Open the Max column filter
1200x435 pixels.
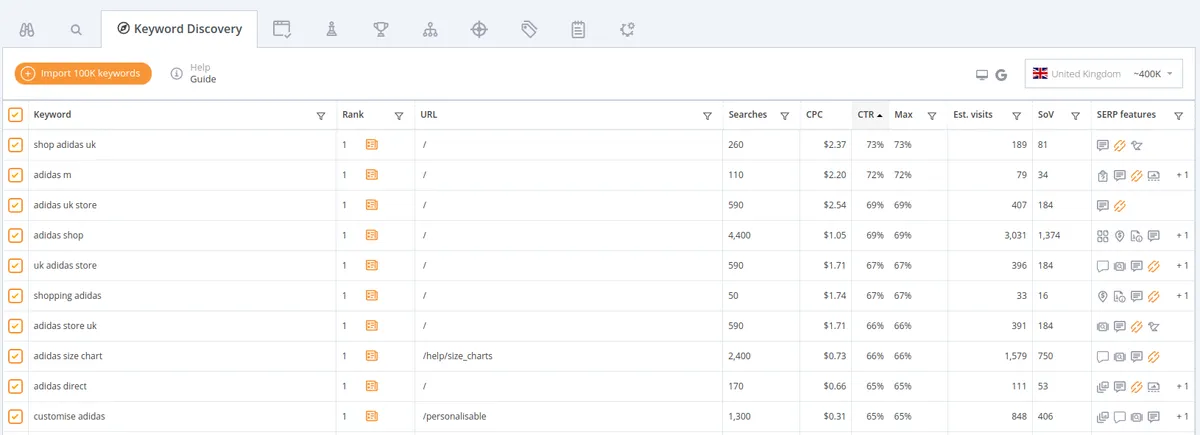[x=931, y=116]
